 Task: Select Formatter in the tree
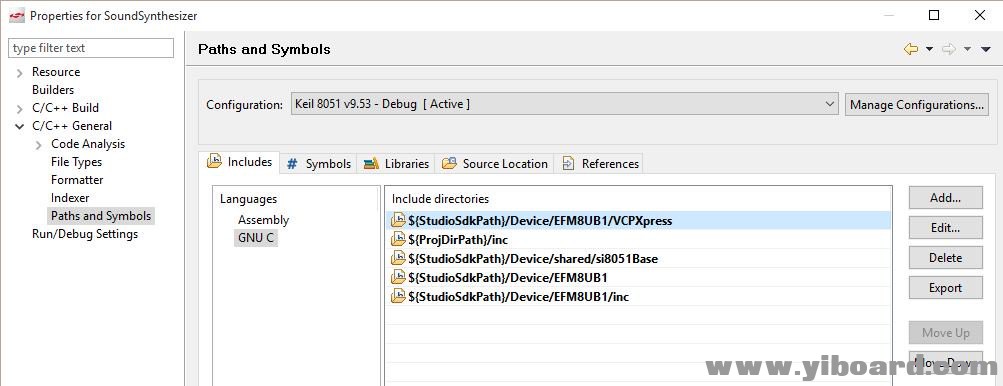tap(77, 180)
